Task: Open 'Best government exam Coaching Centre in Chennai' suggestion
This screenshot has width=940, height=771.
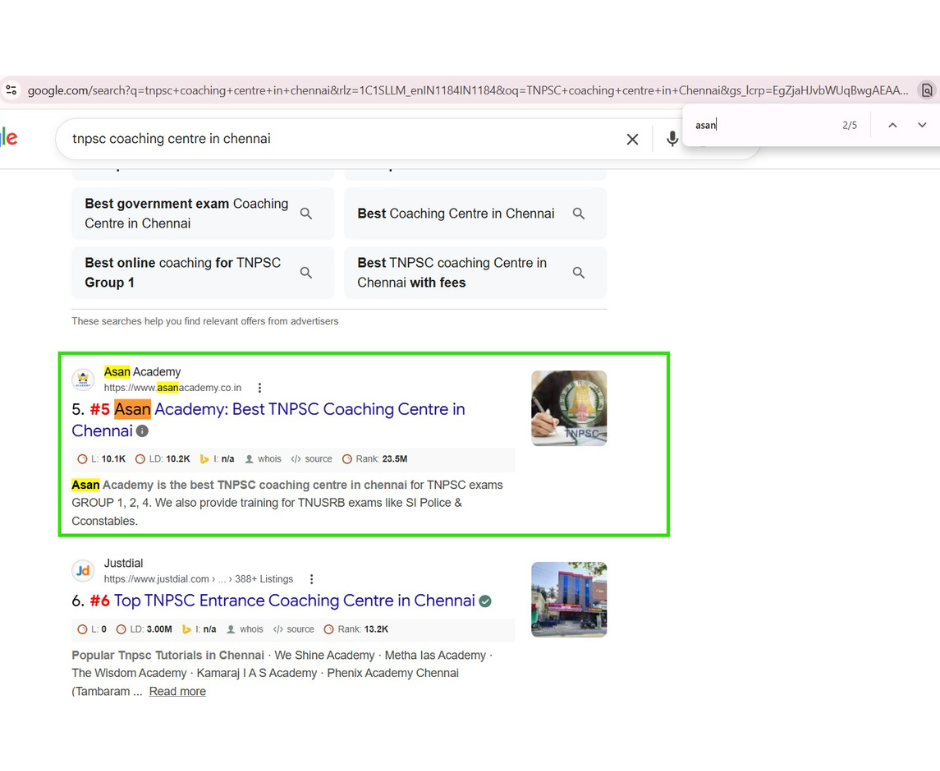Action: 203,213
